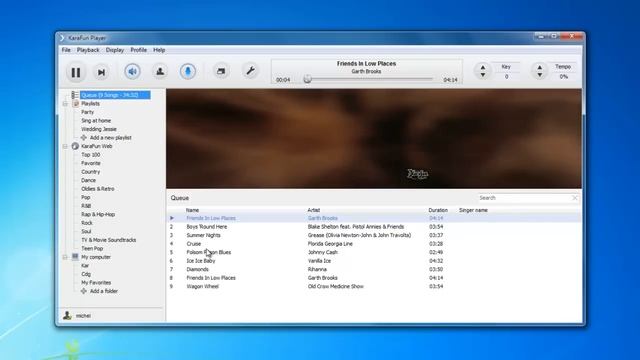This screenshot has width=640, height=360.
Task: Raise the key with the up arrow
Action: [483, 67]
